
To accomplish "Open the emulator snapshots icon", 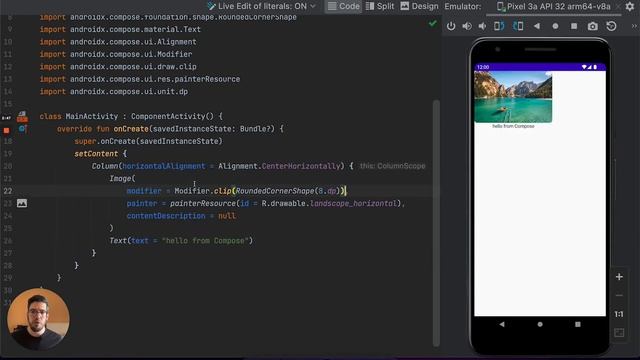I will click(611, 26).
